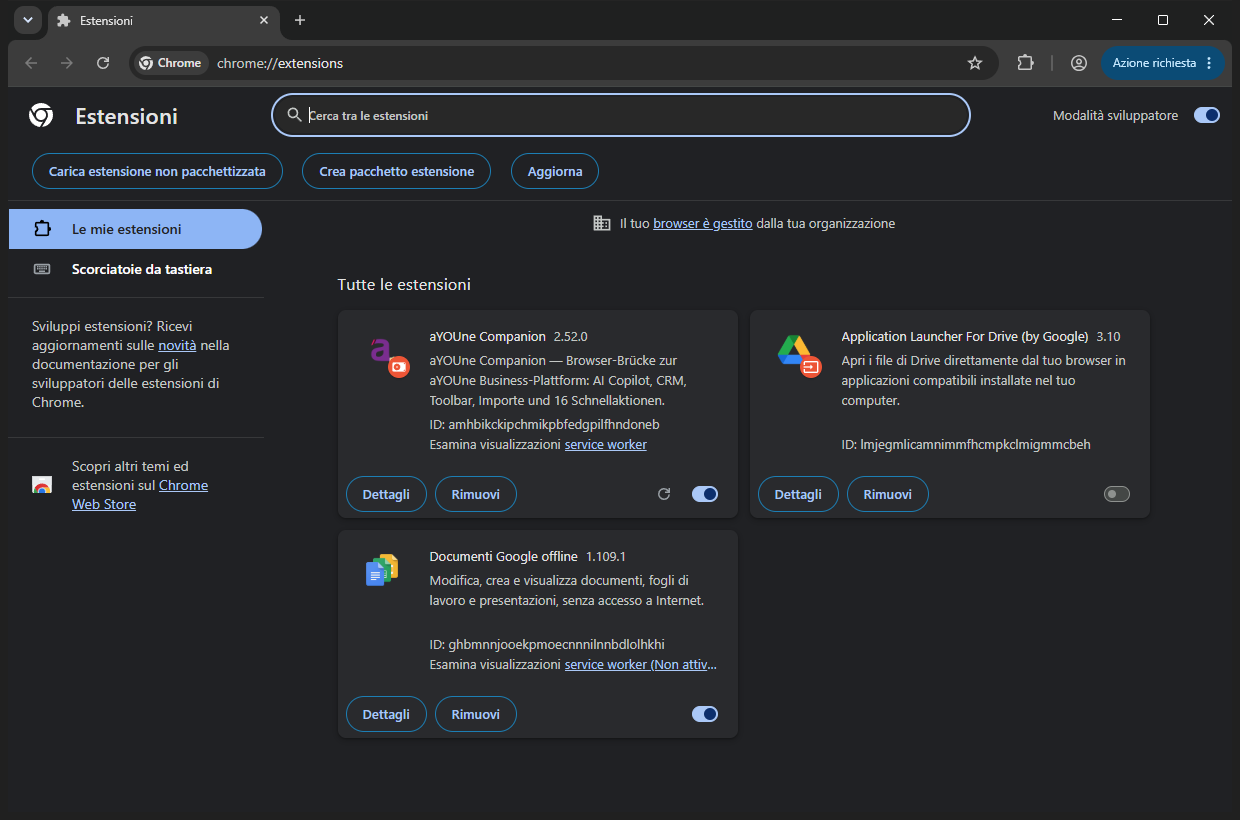Click ID lmjegmlicamnimmfhcmpkclmigmmcbeh text
1240x820 pixels.
pos(966,444)
